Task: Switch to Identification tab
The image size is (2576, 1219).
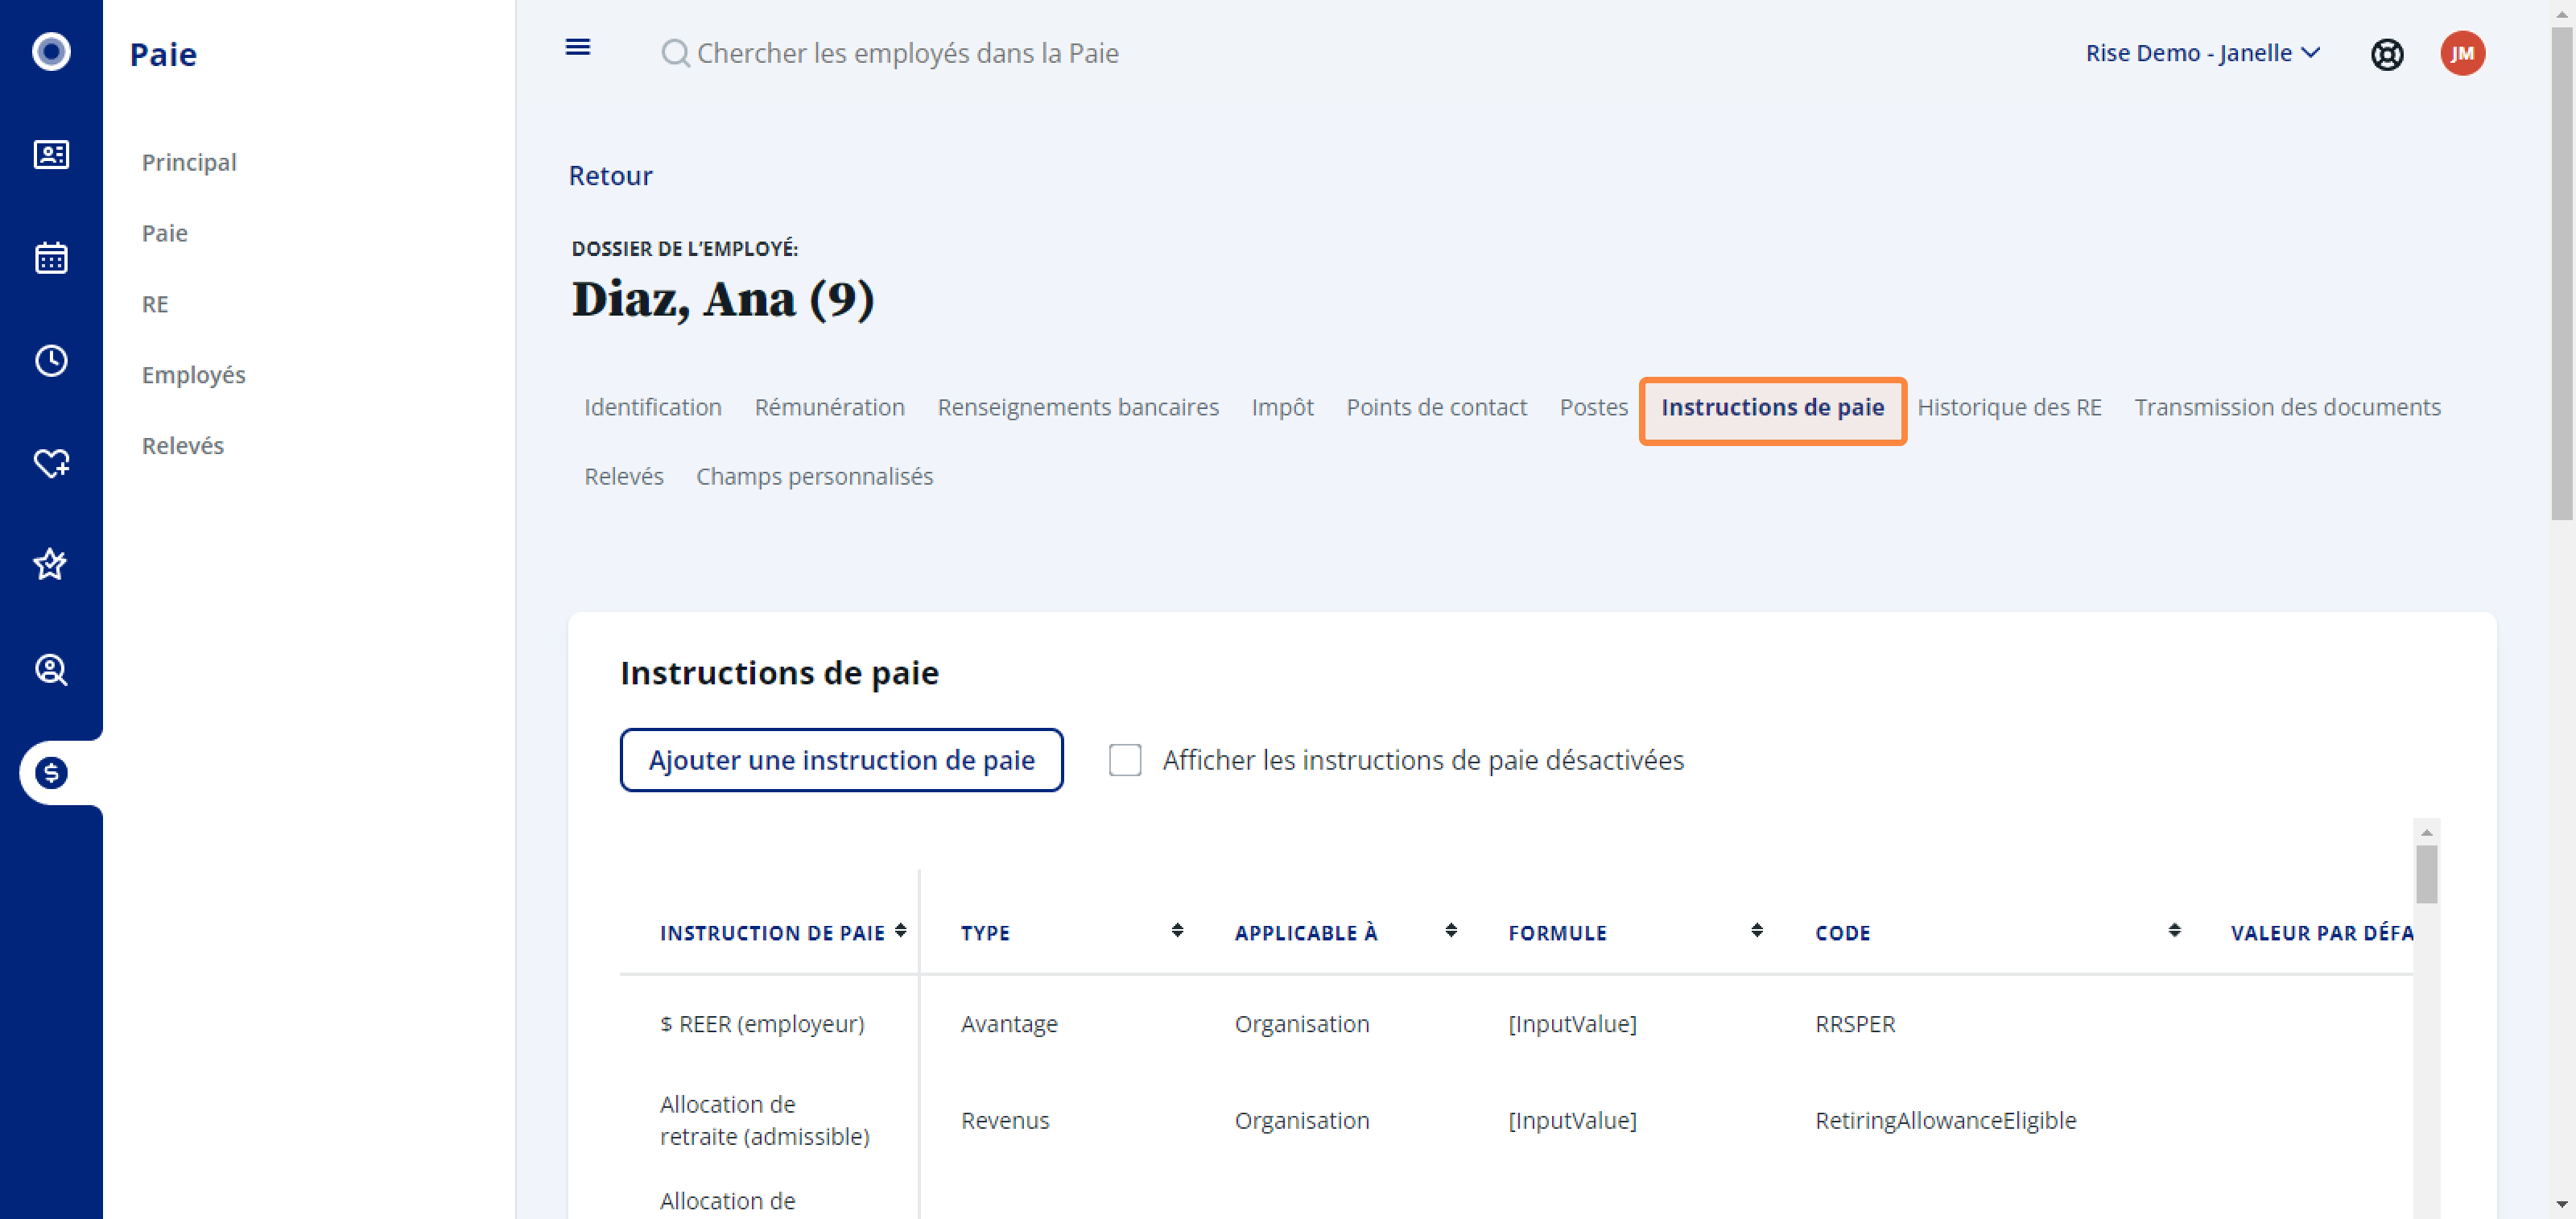Action: point(653,407)
